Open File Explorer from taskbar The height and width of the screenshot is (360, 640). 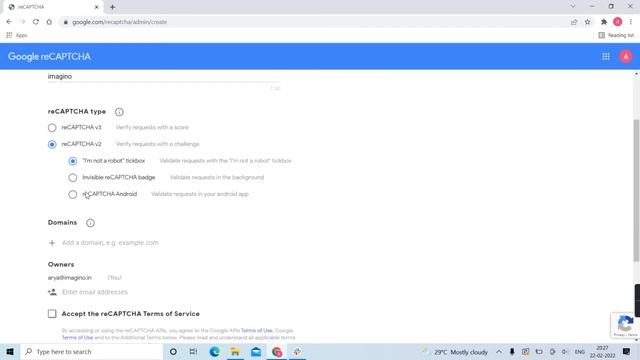tap(235, 351)
